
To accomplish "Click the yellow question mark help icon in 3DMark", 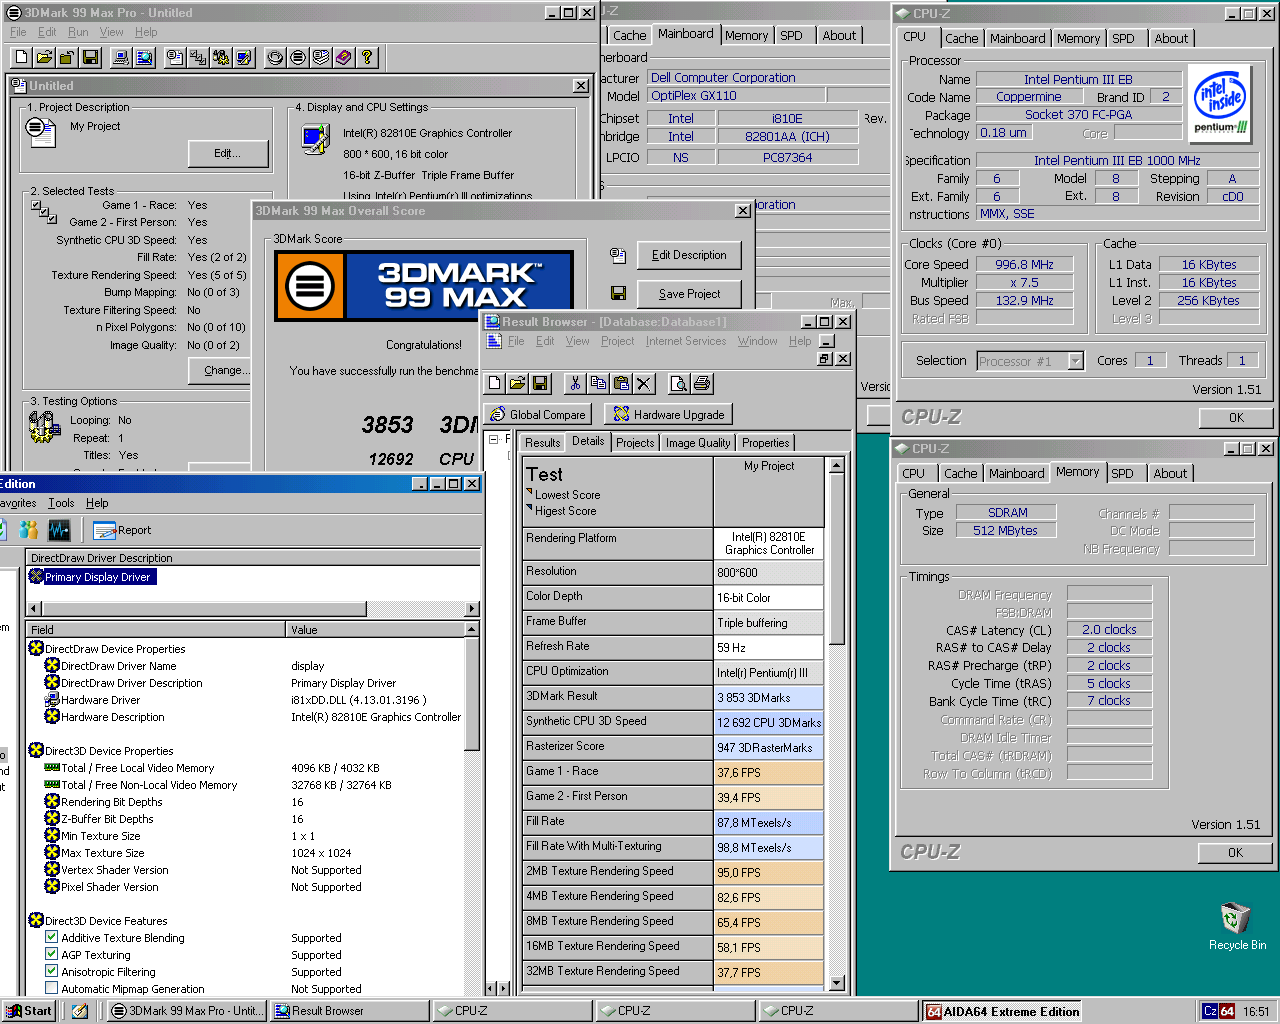I will click(x=367, y=57).
